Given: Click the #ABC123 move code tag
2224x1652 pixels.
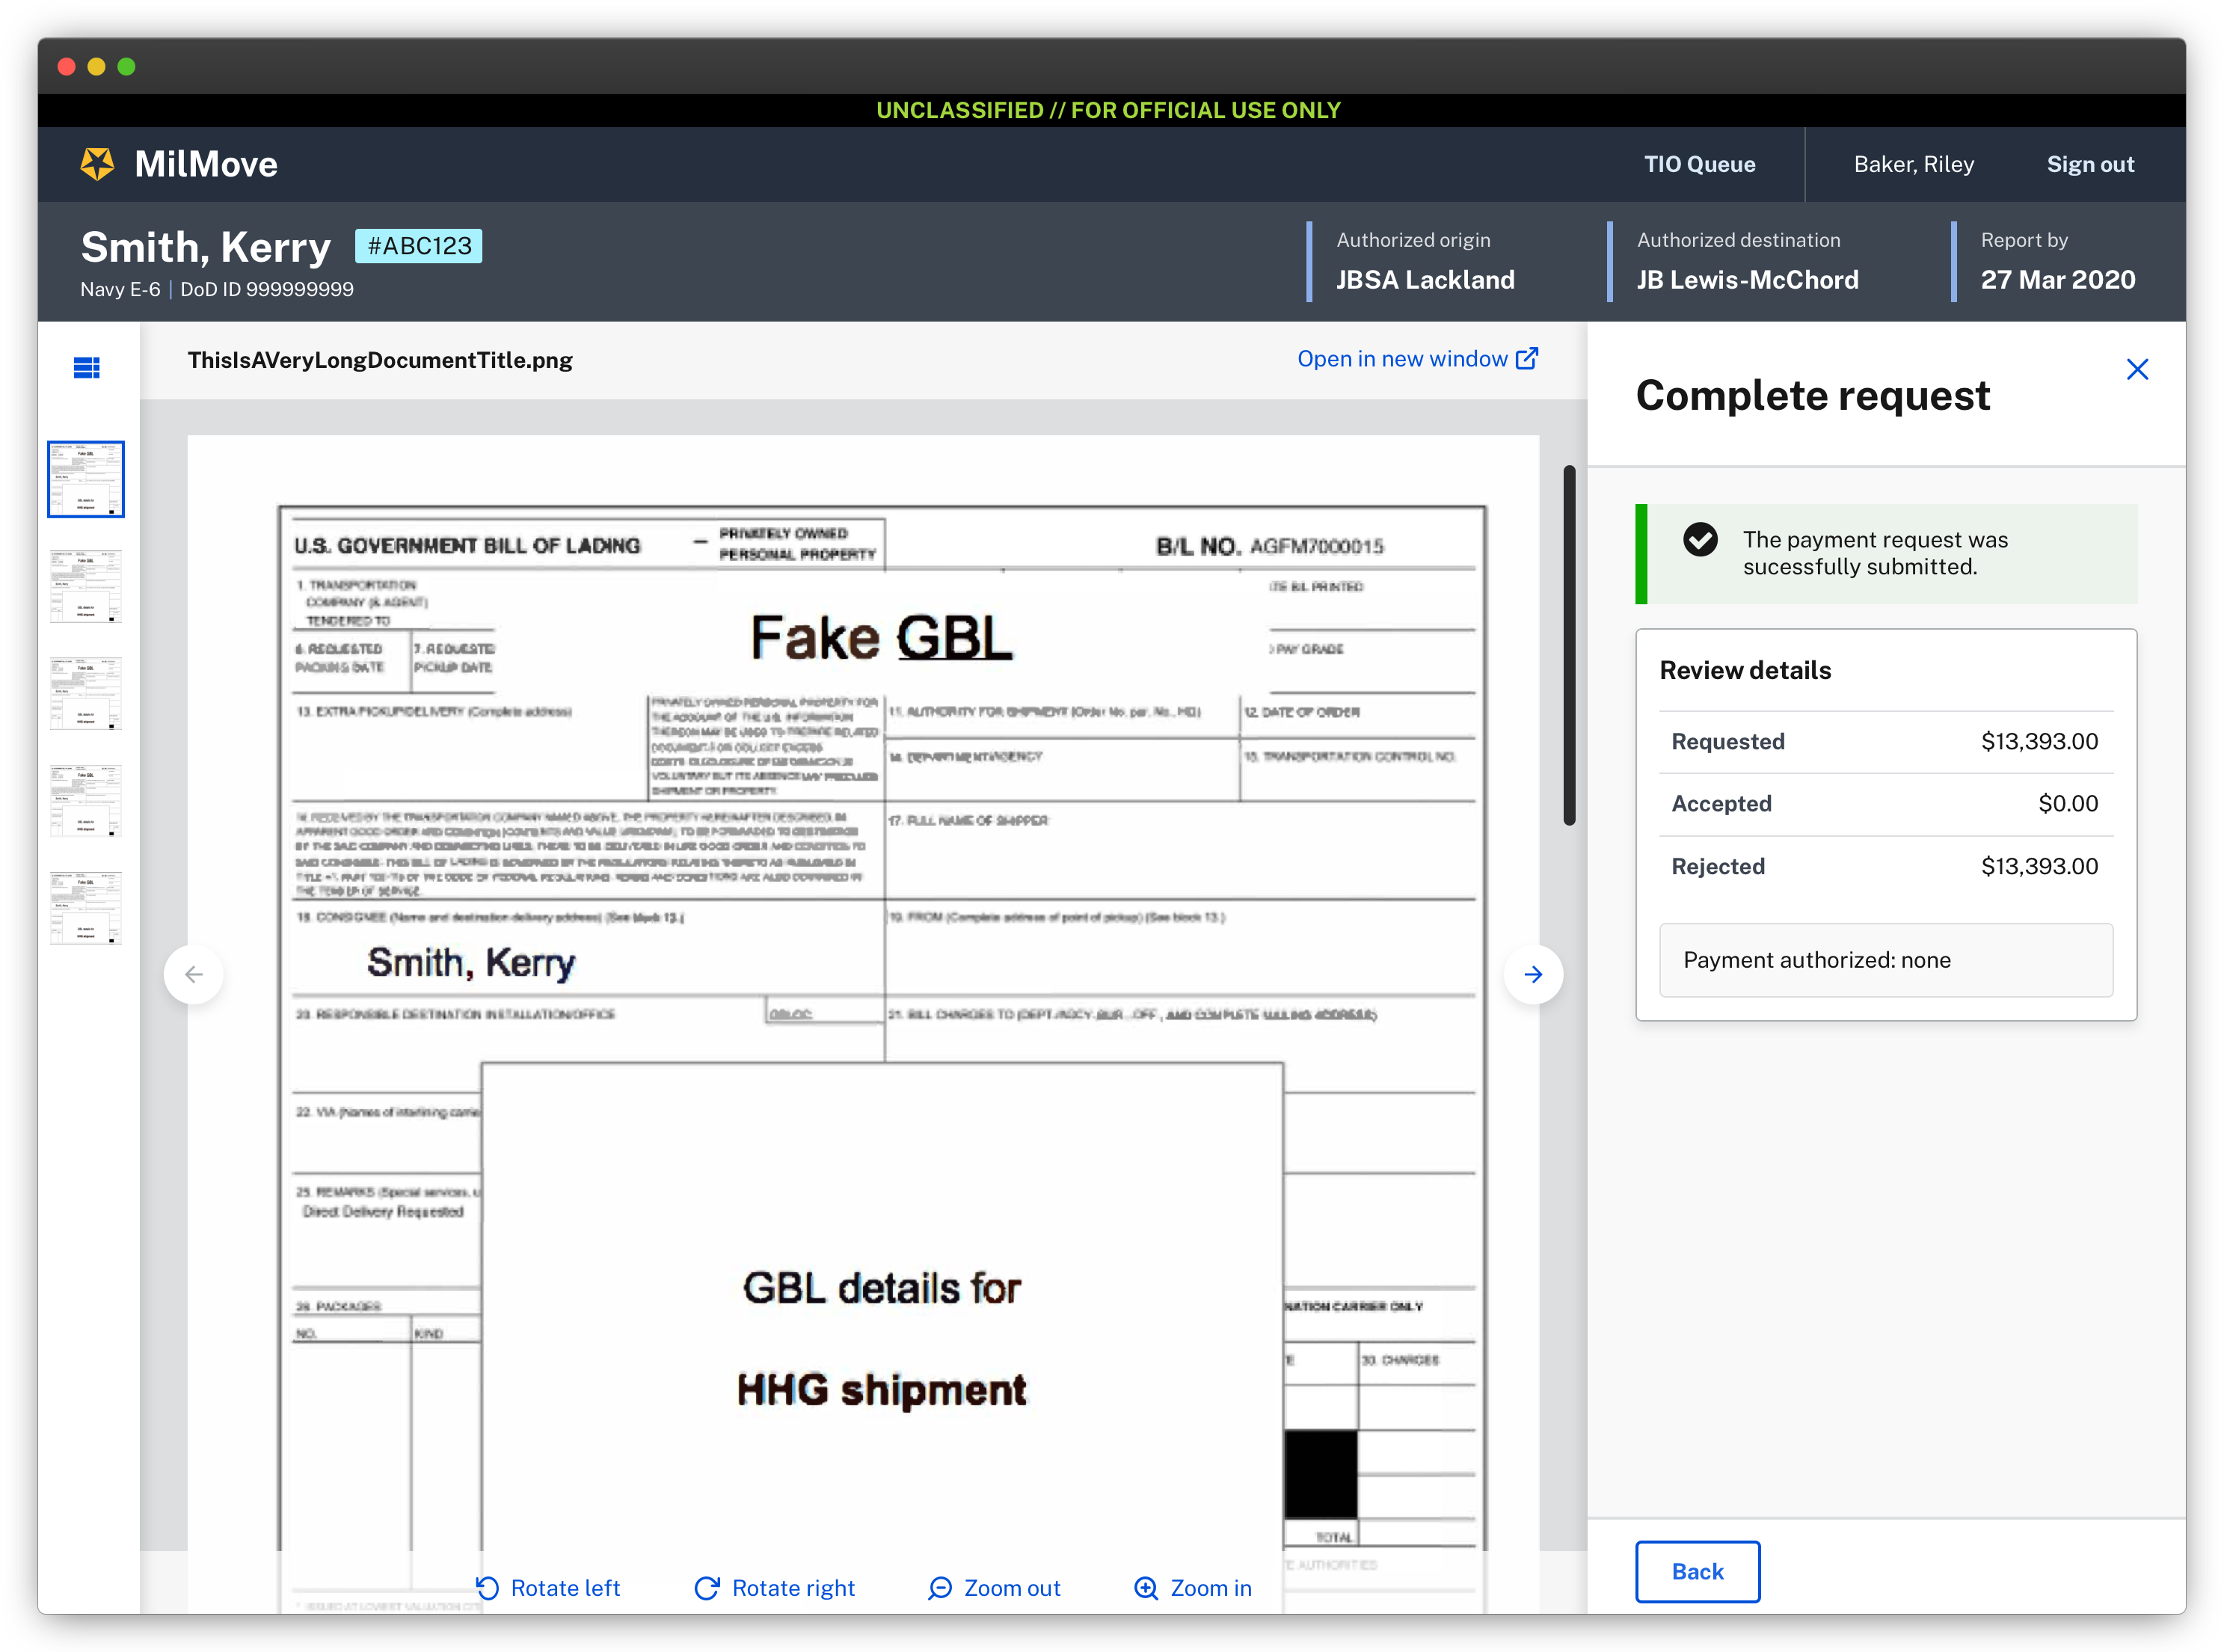Looking at the screenshot, I should pos(418,246).
